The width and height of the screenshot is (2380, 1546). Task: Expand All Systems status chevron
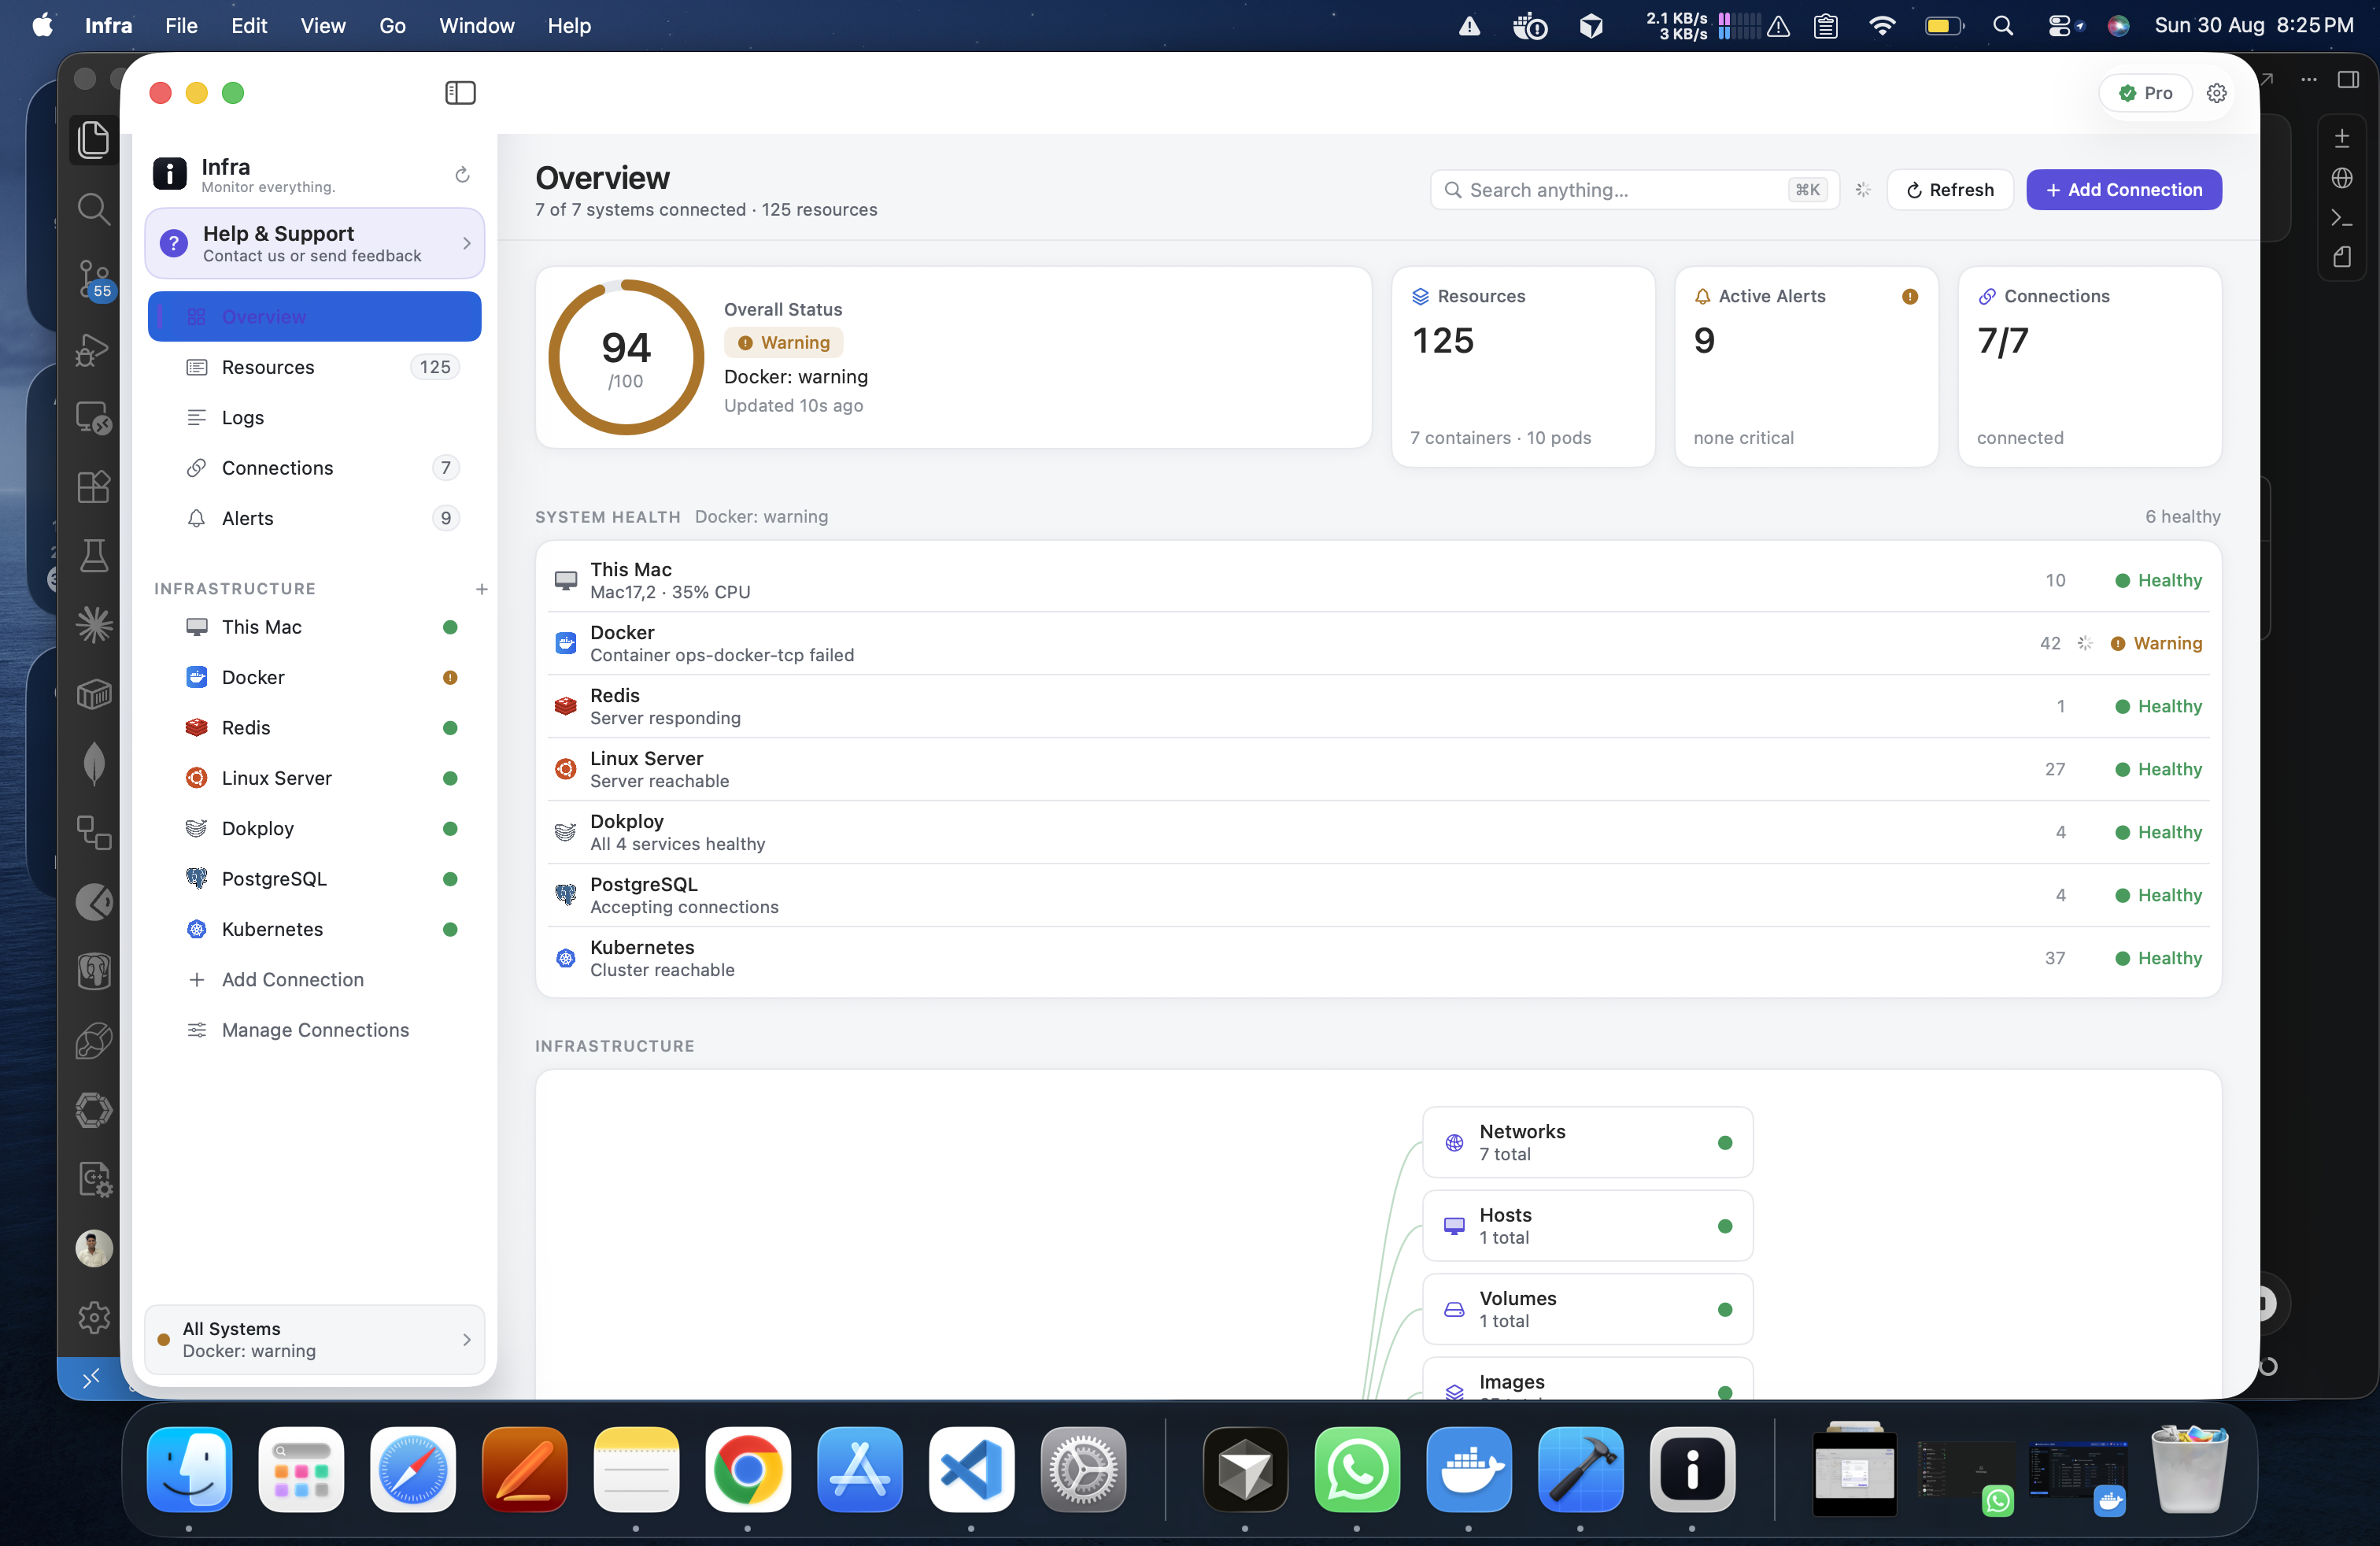(x=467, y=1340)
